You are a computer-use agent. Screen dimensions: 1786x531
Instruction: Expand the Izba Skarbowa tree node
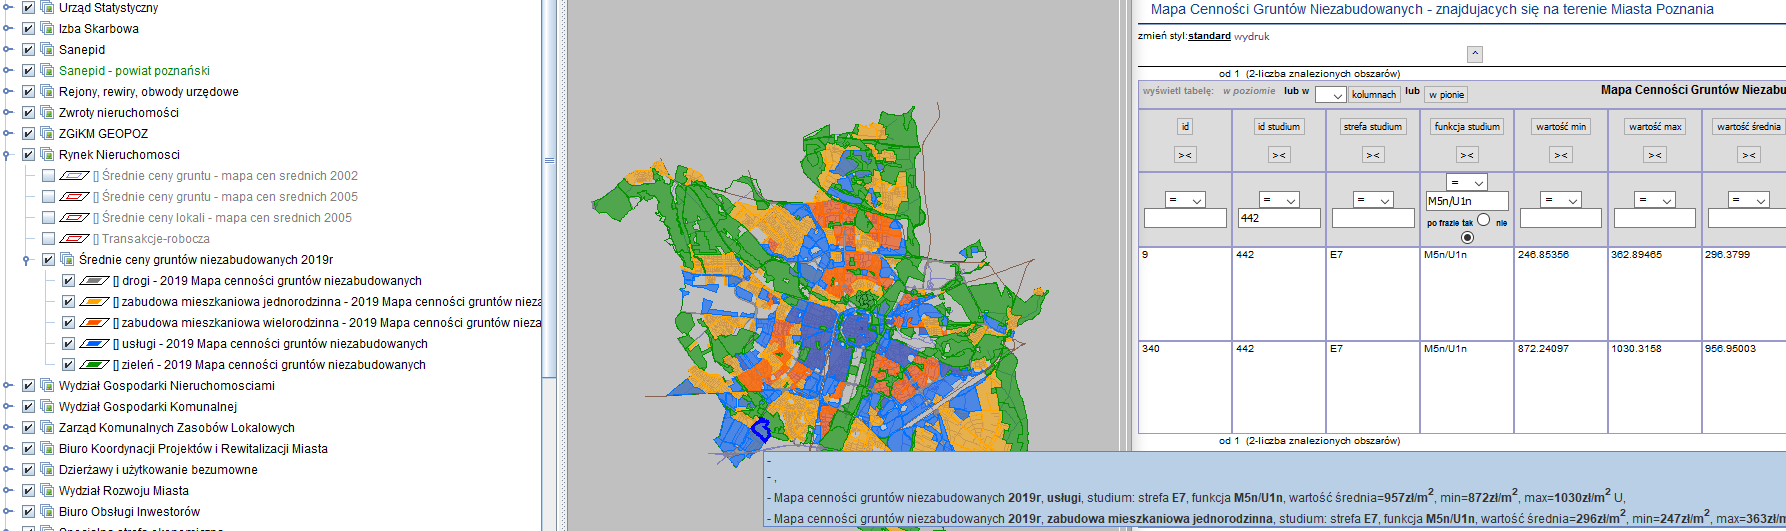(8, 29)
